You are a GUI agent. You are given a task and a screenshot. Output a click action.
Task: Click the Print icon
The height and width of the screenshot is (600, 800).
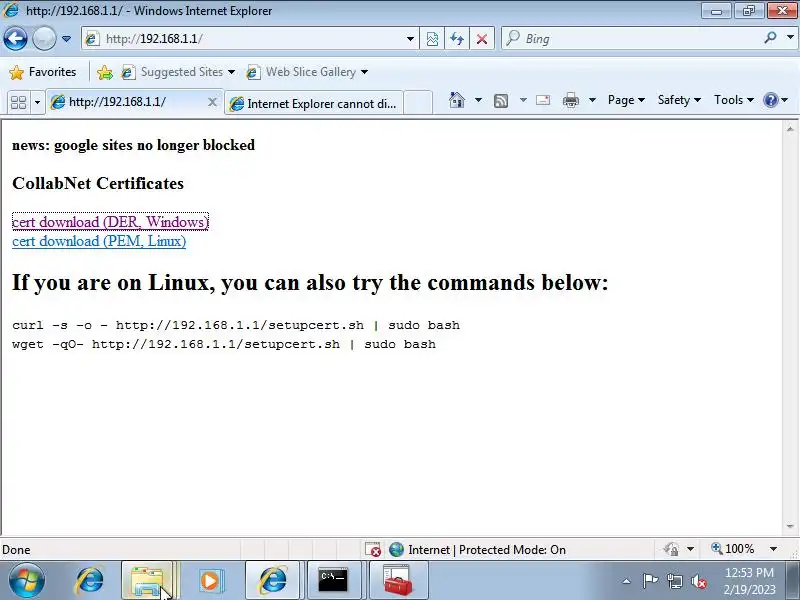click(x=570, y=100)
